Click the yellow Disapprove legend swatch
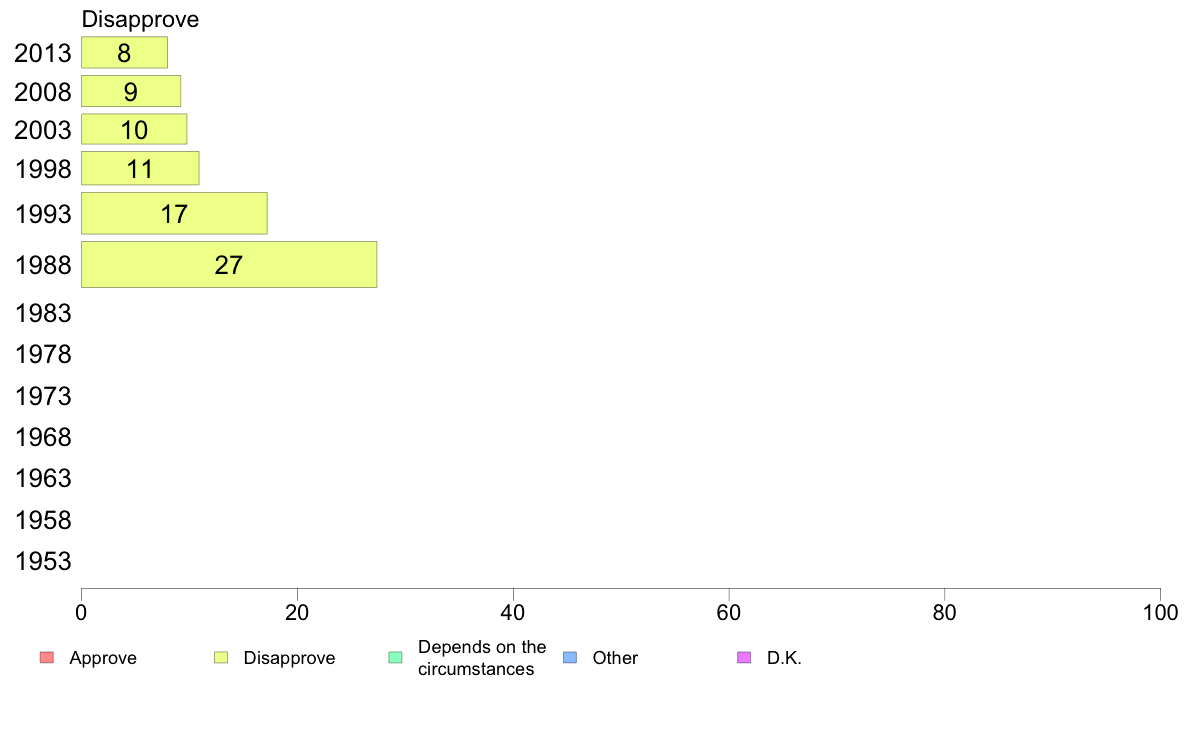This screenshot has height=736, width=1188. [x=221, y=657]
